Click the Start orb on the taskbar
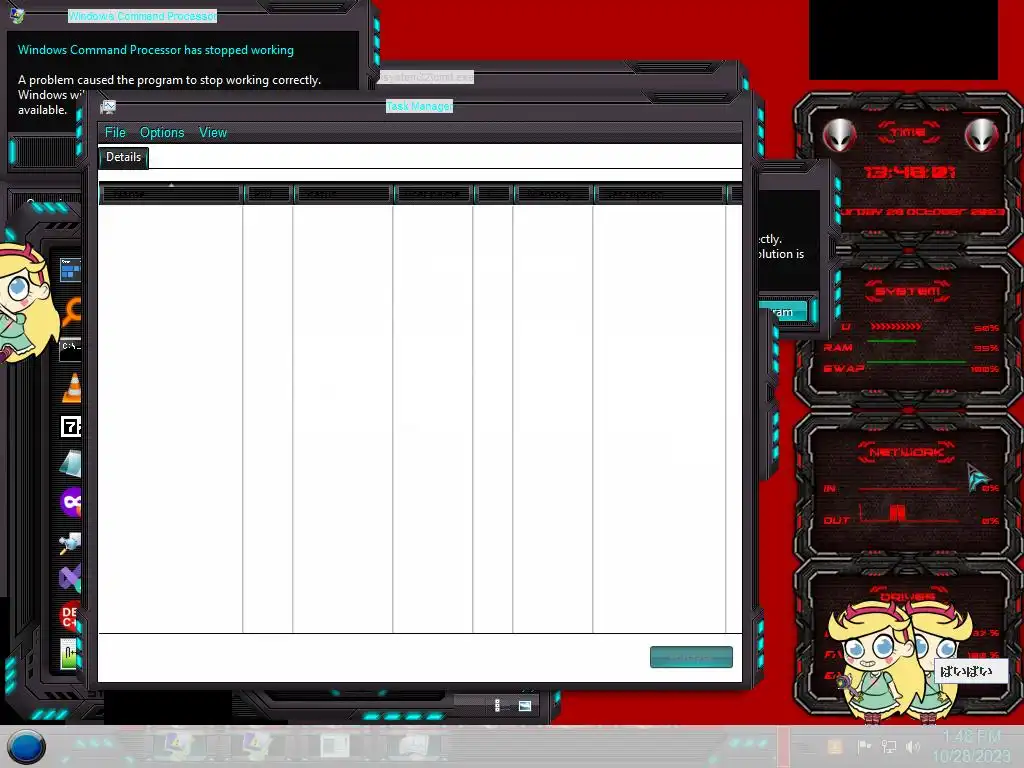 coord(26,747)
